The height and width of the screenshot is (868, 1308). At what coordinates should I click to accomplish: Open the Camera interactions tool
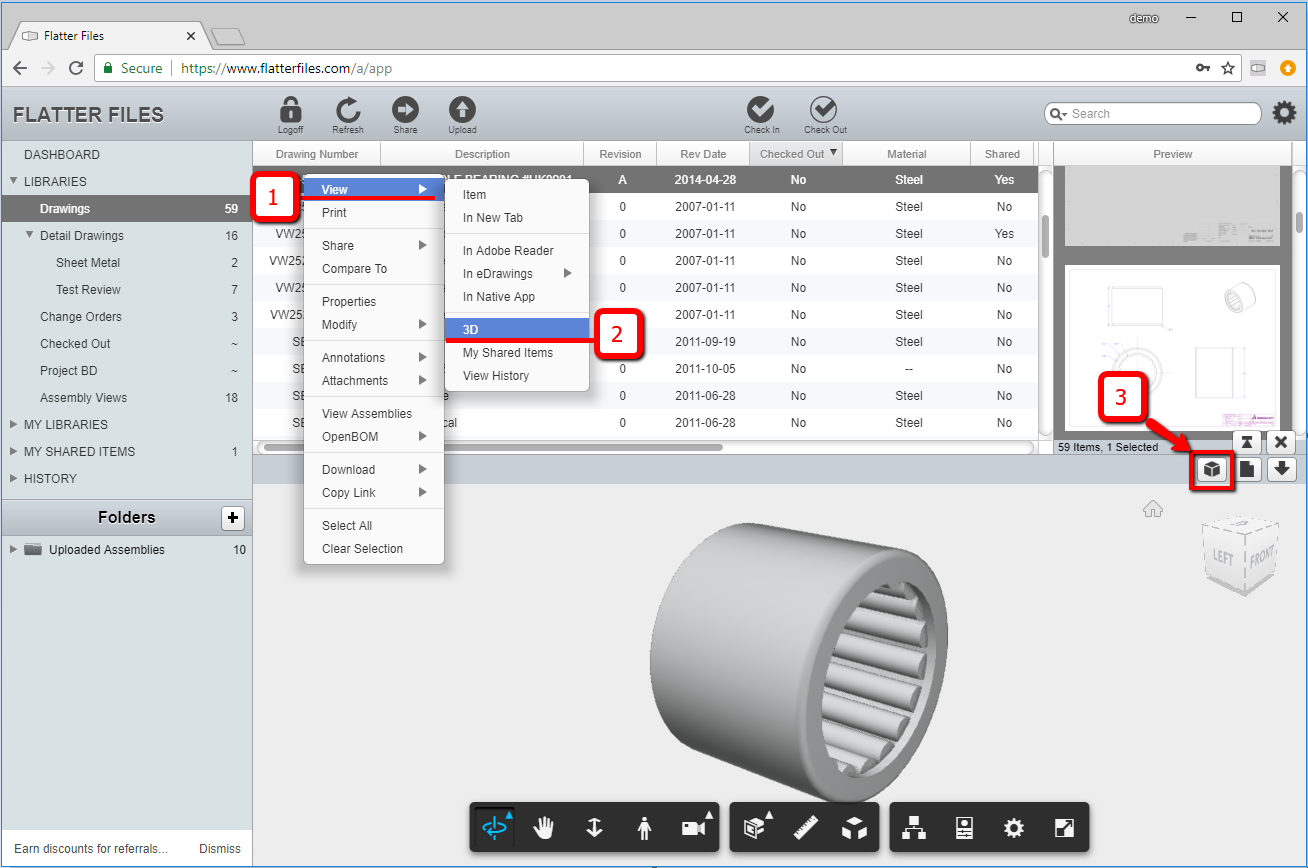(x=694, y=827)
